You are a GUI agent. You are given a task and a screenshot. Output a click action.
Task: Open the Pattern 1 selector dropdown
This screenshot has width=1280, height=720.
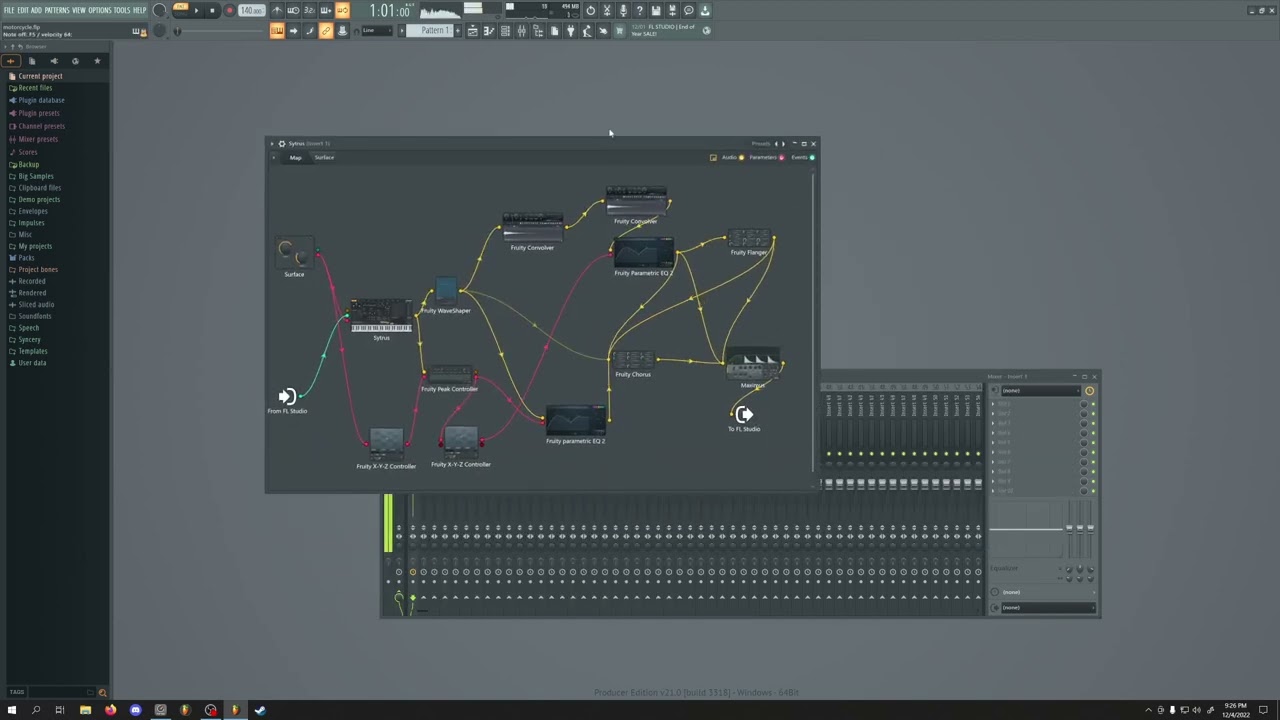tap(431, 31)
